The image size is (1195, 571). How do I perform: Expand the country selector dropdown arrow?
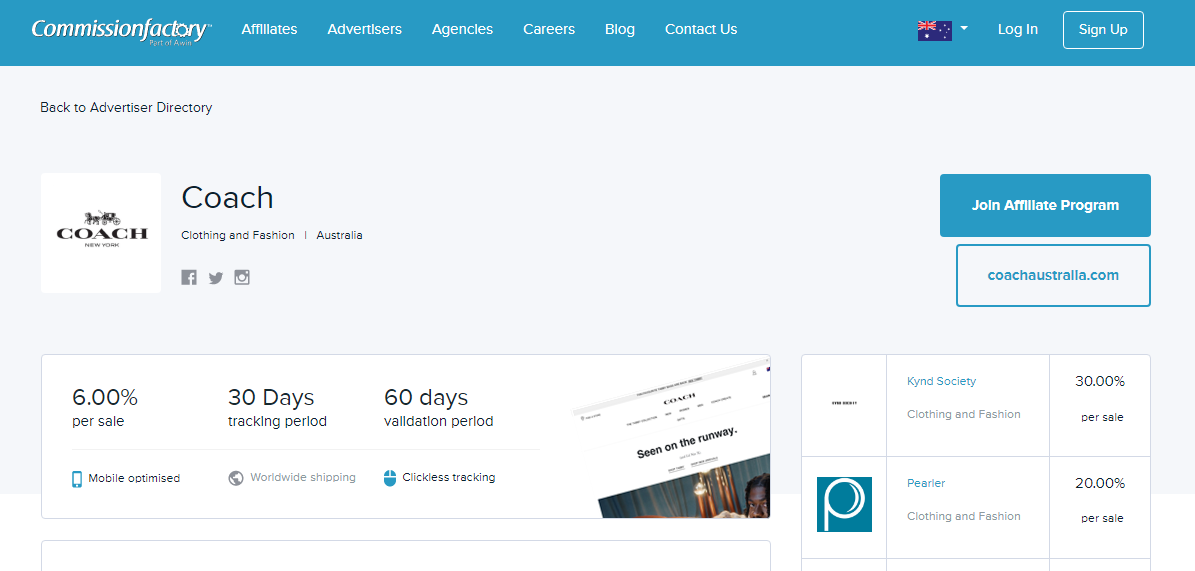click(x=964, y=28)
